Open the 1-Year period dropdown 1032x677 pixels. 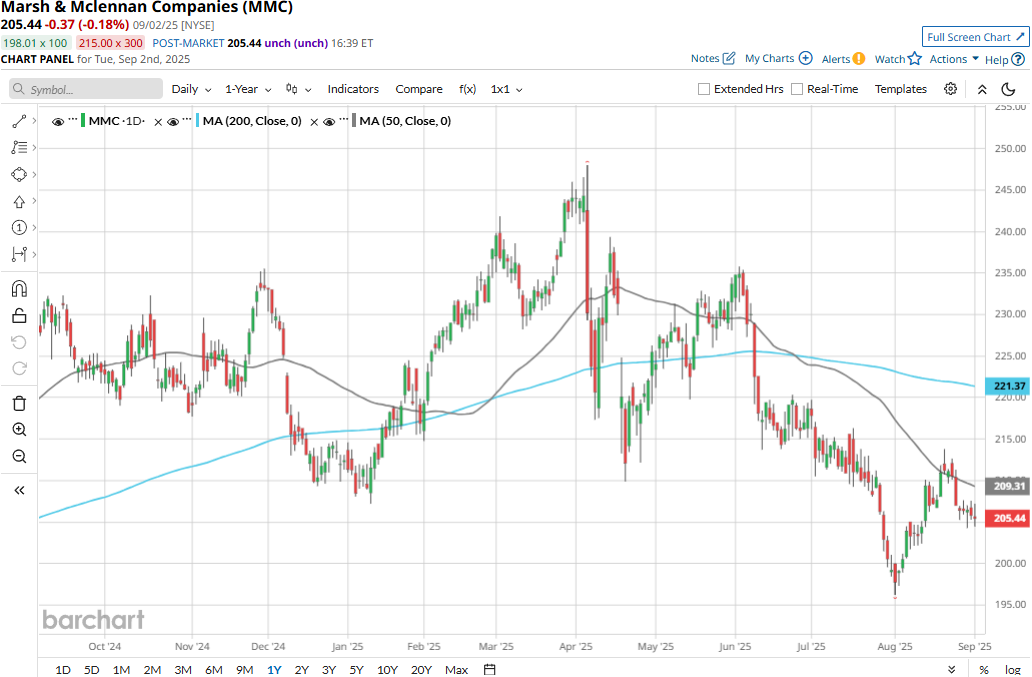(248, 89)
